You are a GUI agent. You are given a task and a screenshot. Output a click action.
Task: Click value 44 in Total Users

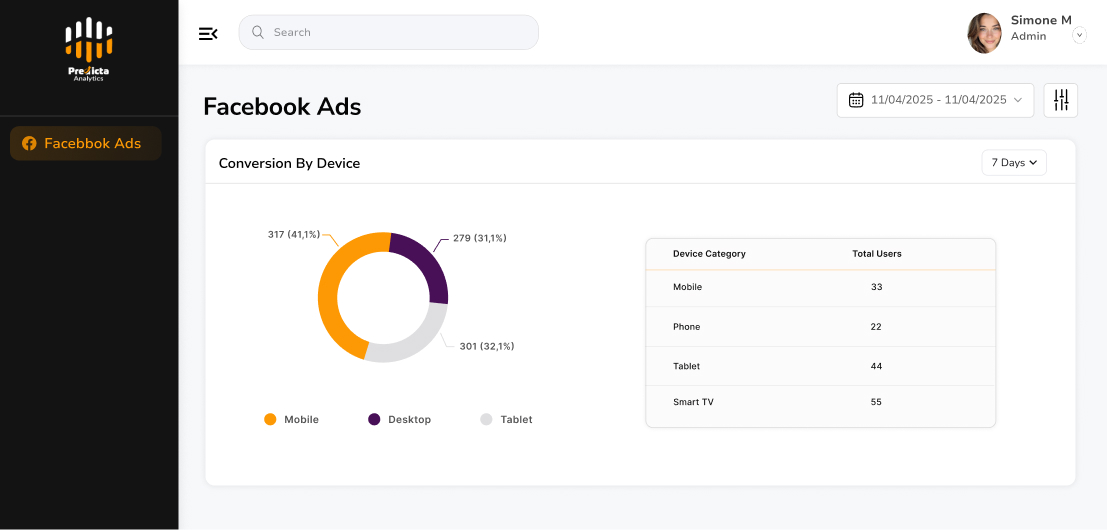point(877,366)
